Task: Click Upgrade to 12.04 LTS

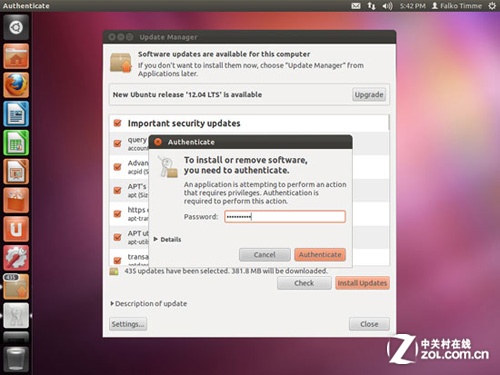Action: click(369, 95)
